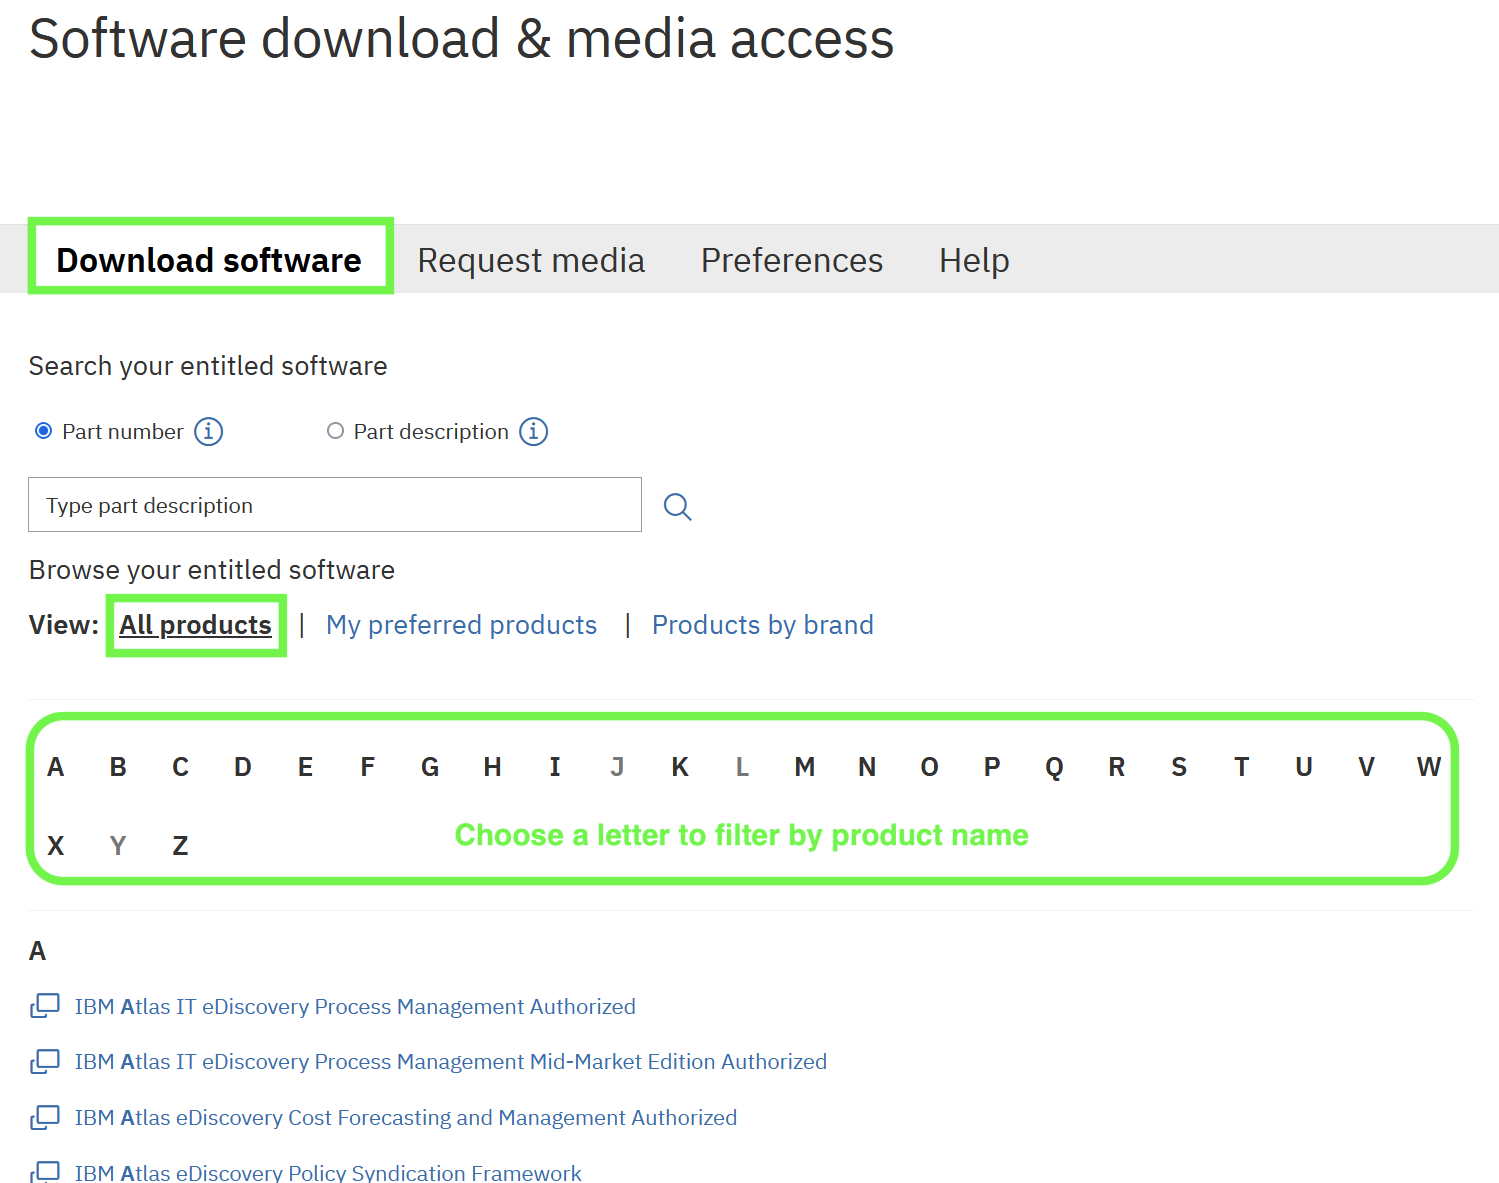Filter products by letter H
This screenshot has width=1499, height=1183.
click(x=492, y=767)
